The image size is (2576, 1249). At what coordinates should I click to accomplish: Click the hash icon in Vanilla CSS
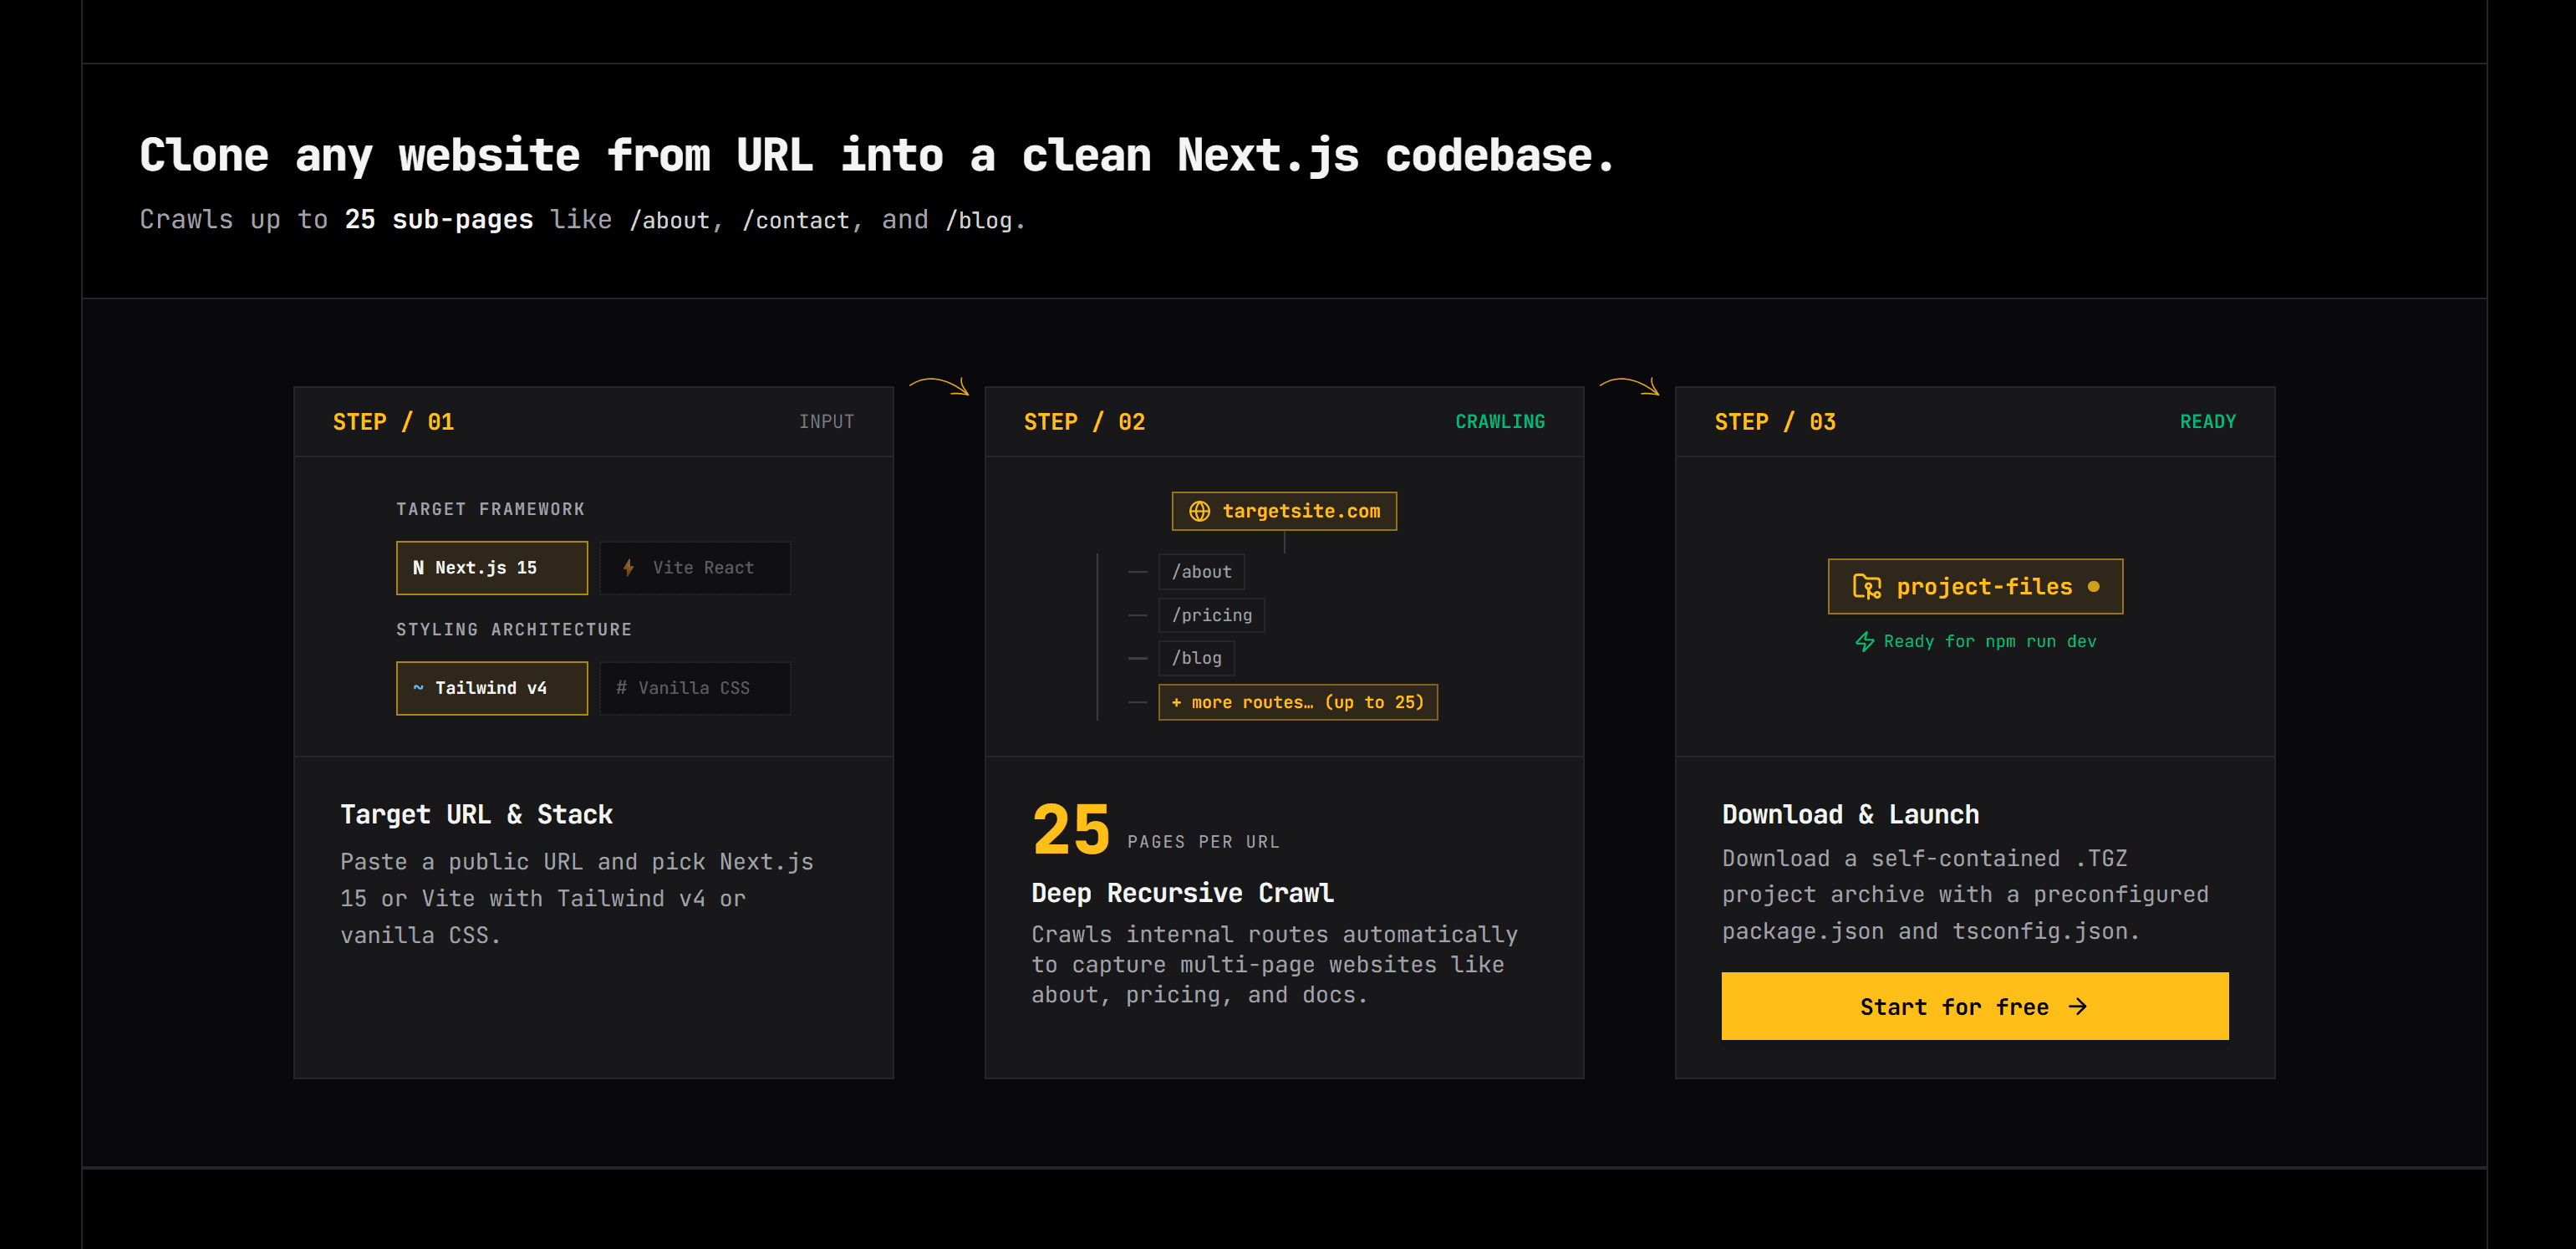point(621,688)
